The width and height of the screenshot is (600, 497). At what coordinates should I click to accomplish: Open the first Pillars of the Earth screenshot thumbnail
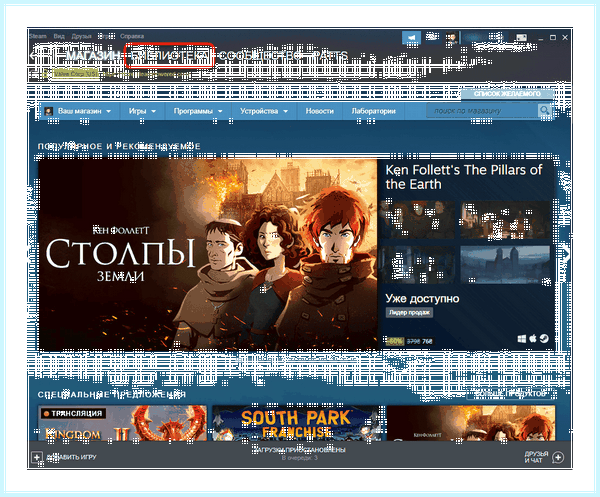pyautogui.click(x=417, y=220)
